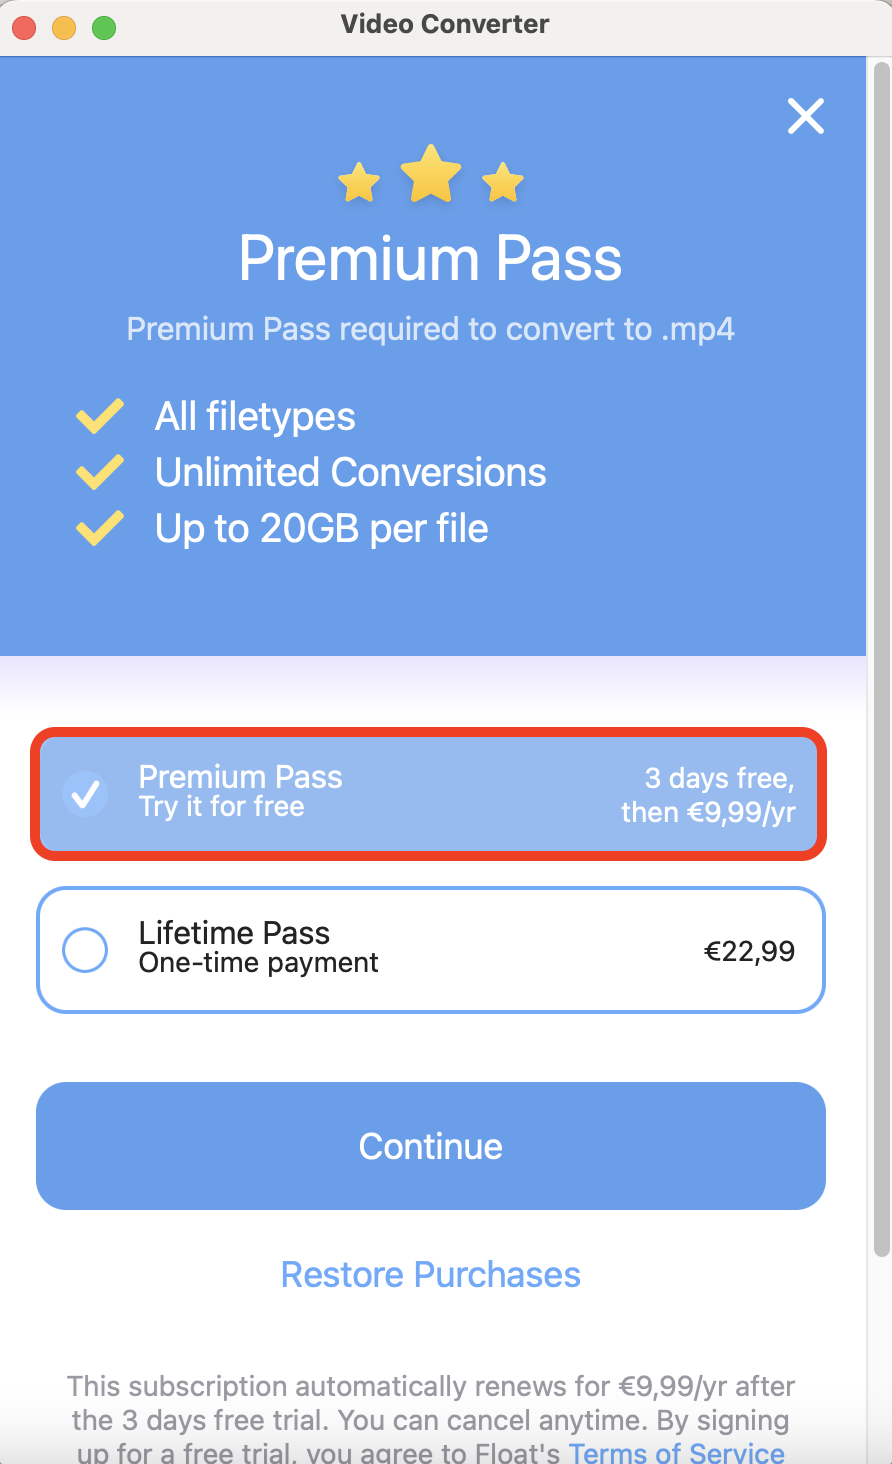Click the X icon to dismiss the paywall
The width and height of the screenshot is (892, 1464).
806,116
